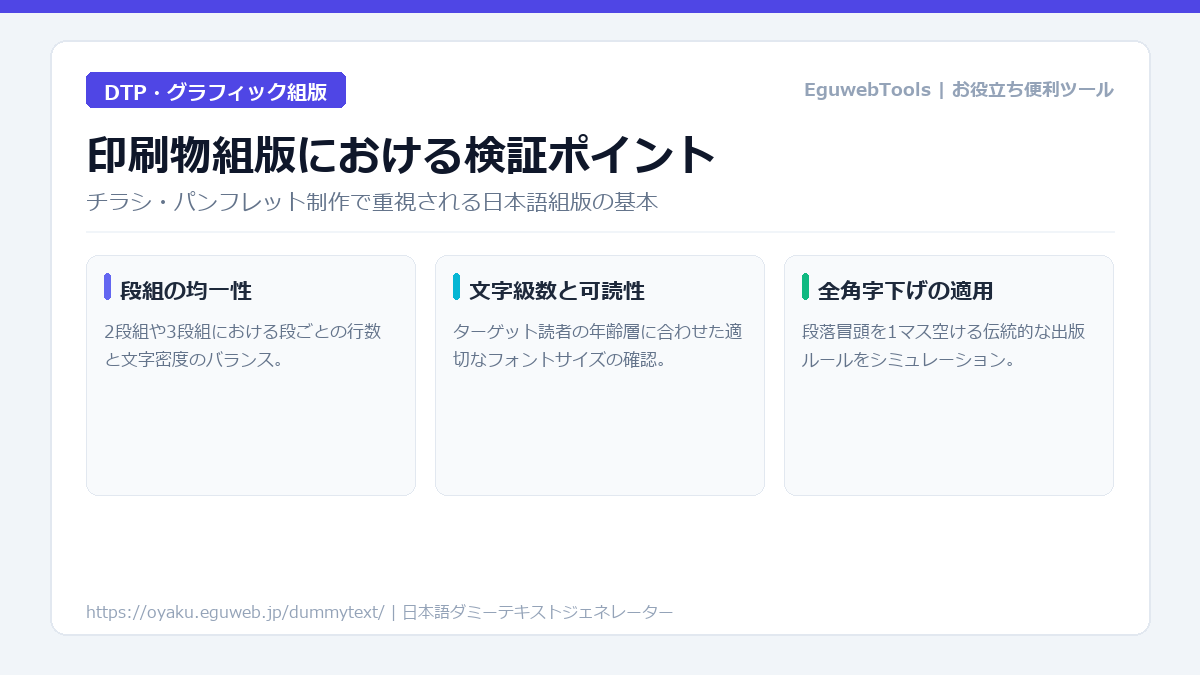Select the heading 印刷物組版における検証ポイント

point(401,155)
